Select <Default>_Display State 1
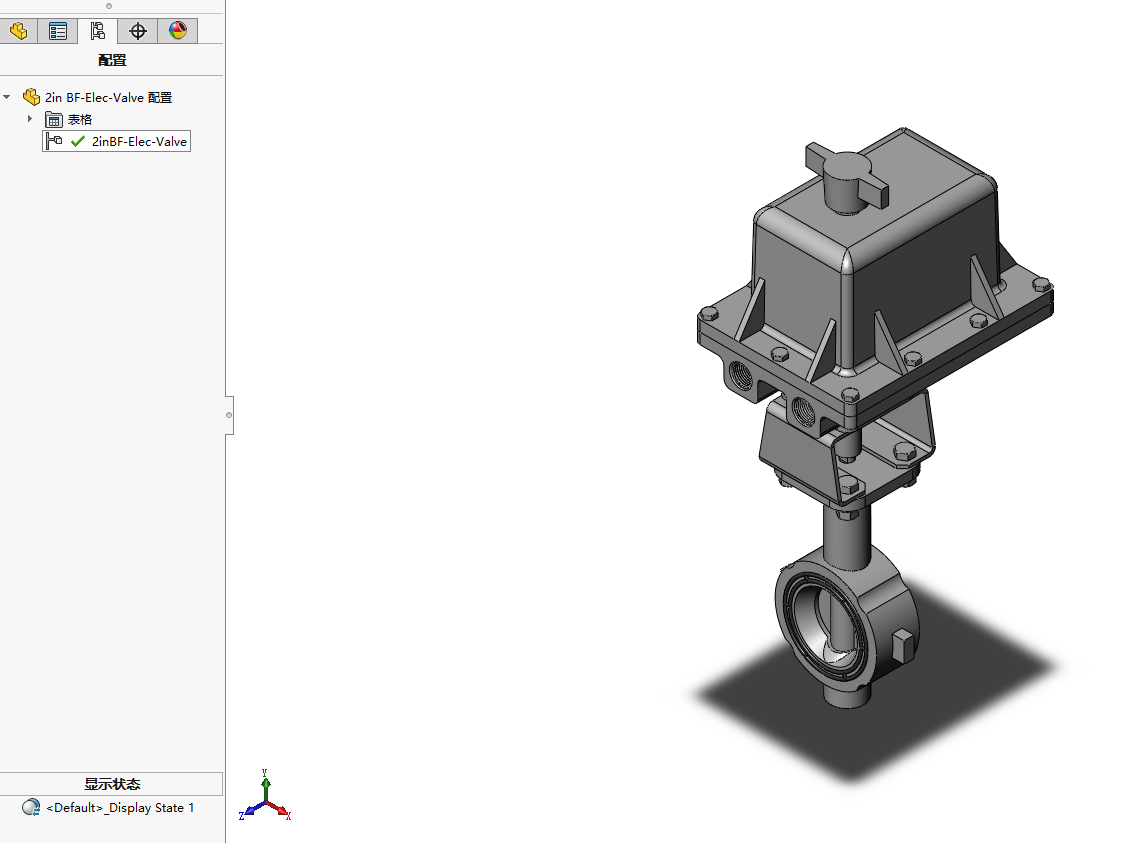Viewport: 1126px width, 843px height. (120, 808)
